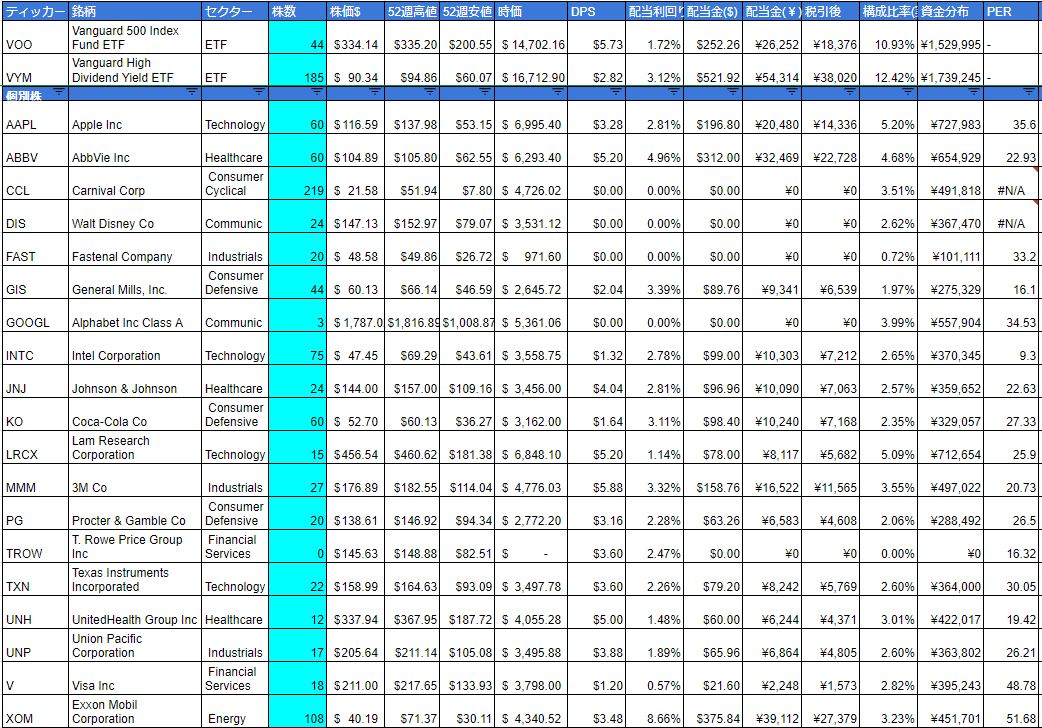This screenshot has width=1042, height=728.
Task: Click GIS Consumer Defensive sector cell
Action: pyautogui.click(x=235, y=282)
